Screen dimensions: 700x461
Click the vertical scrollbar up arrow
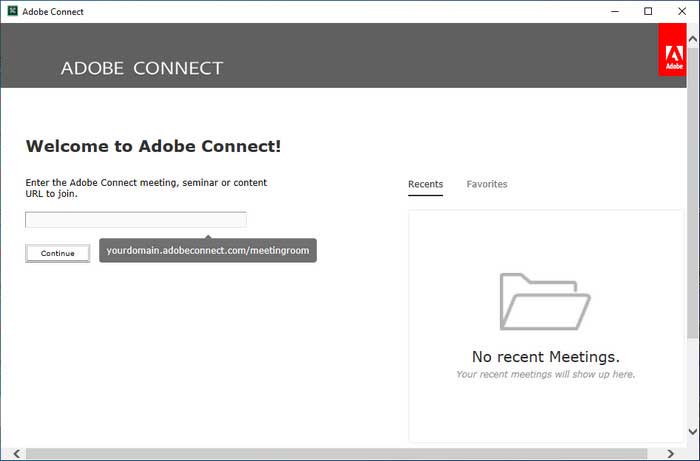[x=693, y=39]
